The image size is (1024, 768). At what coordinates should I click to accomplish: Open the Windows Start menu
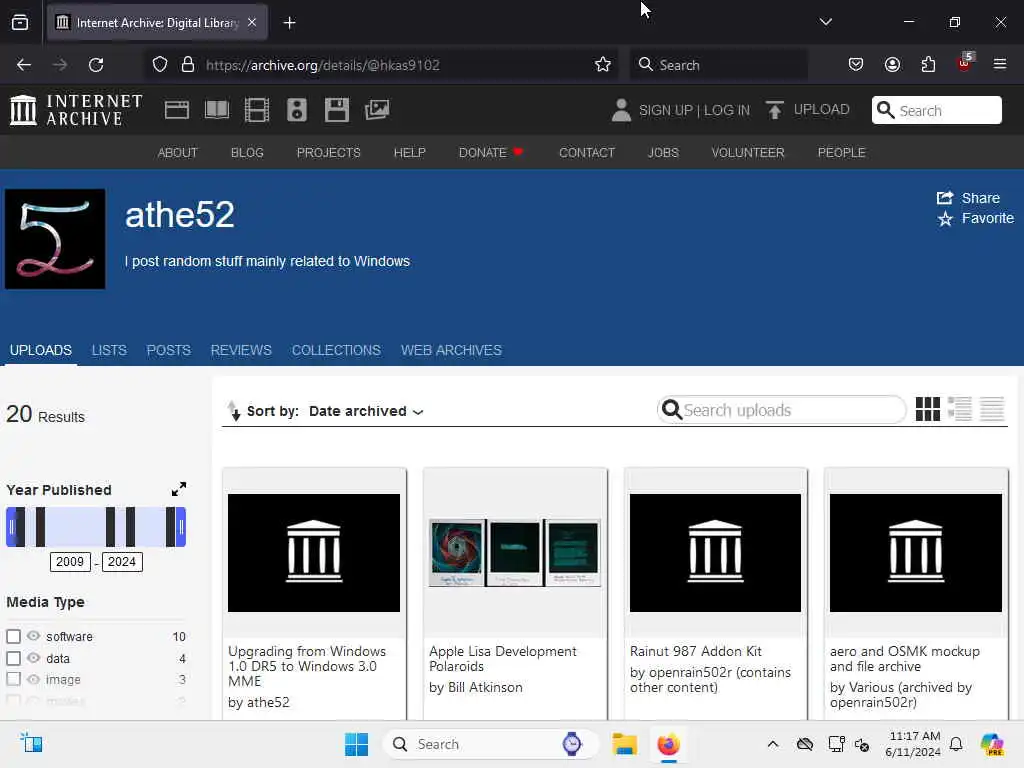pos(357,744)
